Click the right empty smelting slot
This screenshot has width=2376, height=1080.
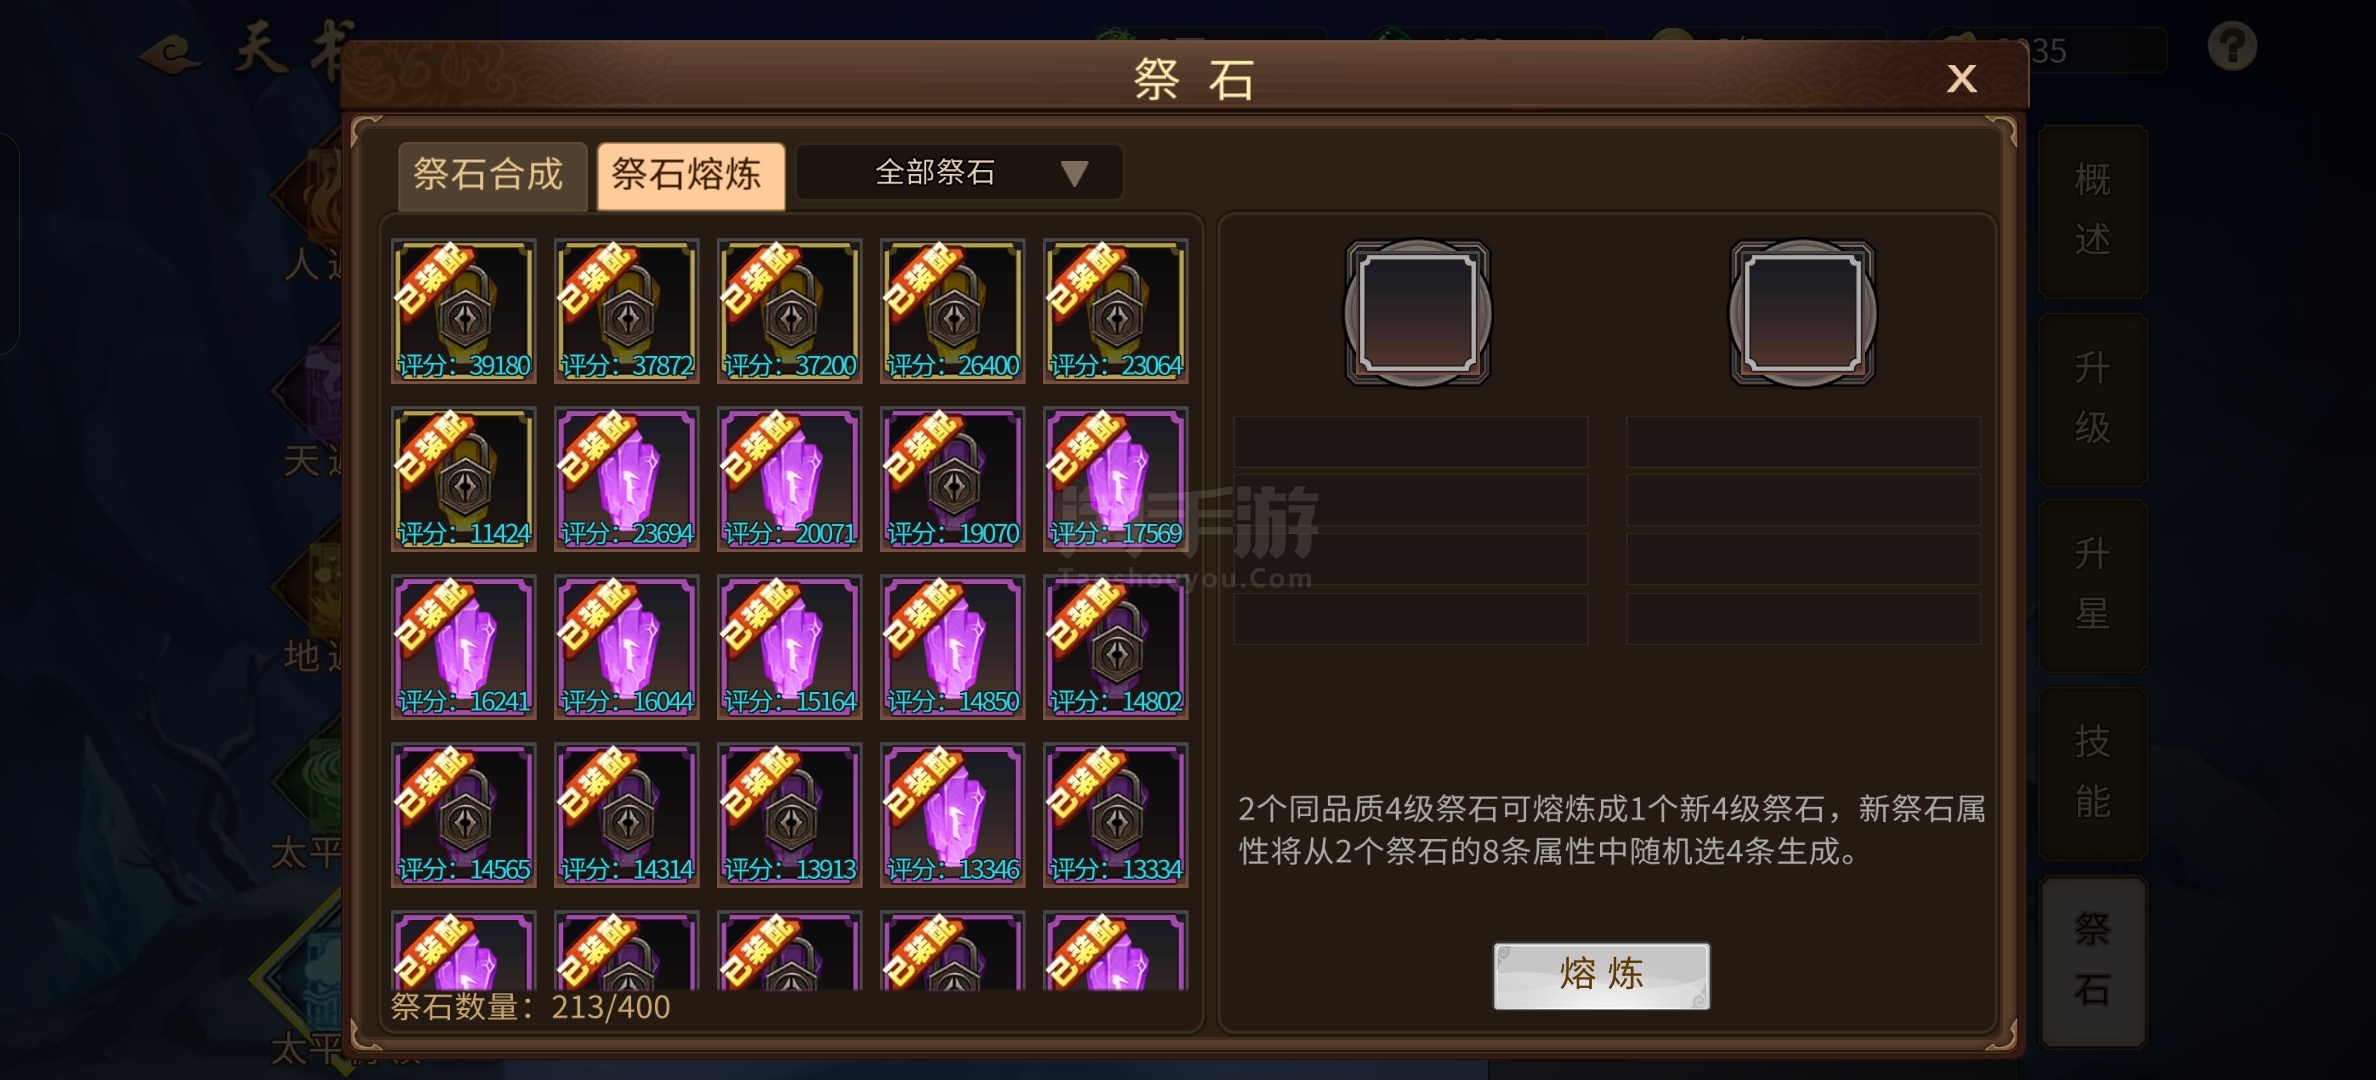pyautogui.click(x=1802, y=313)
